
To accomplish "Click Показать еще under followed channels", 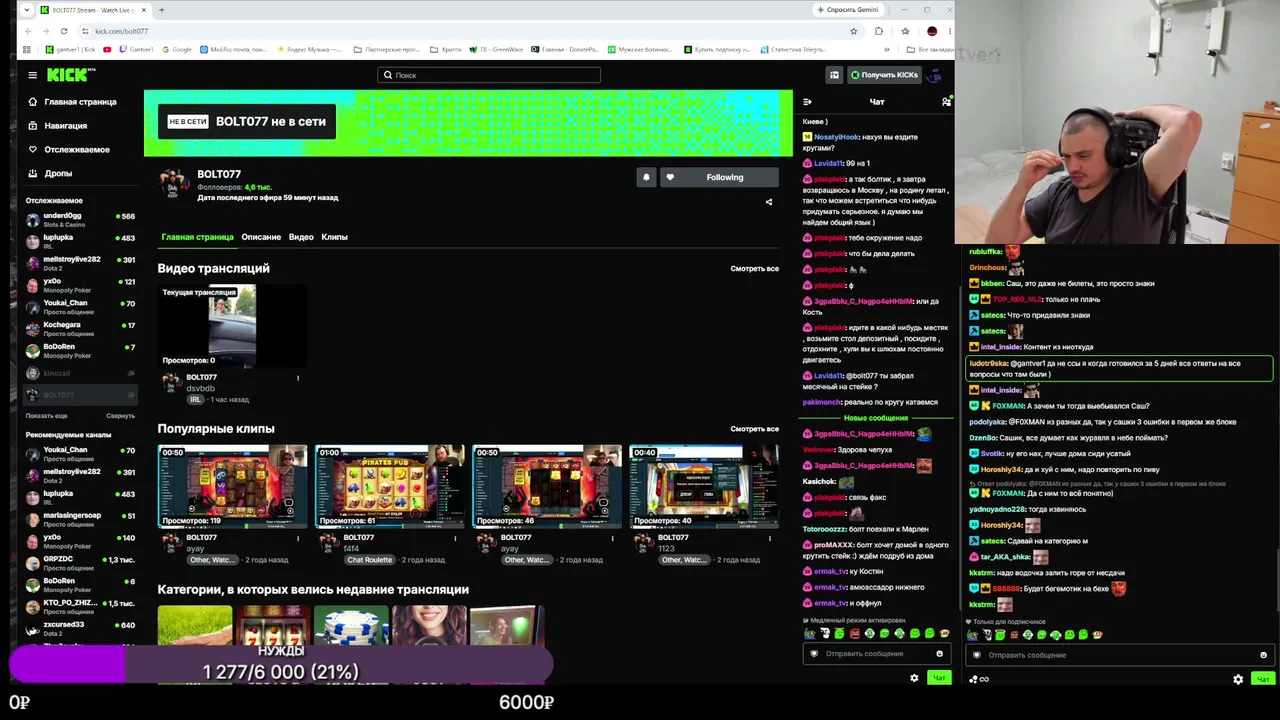I will (47, 416).
